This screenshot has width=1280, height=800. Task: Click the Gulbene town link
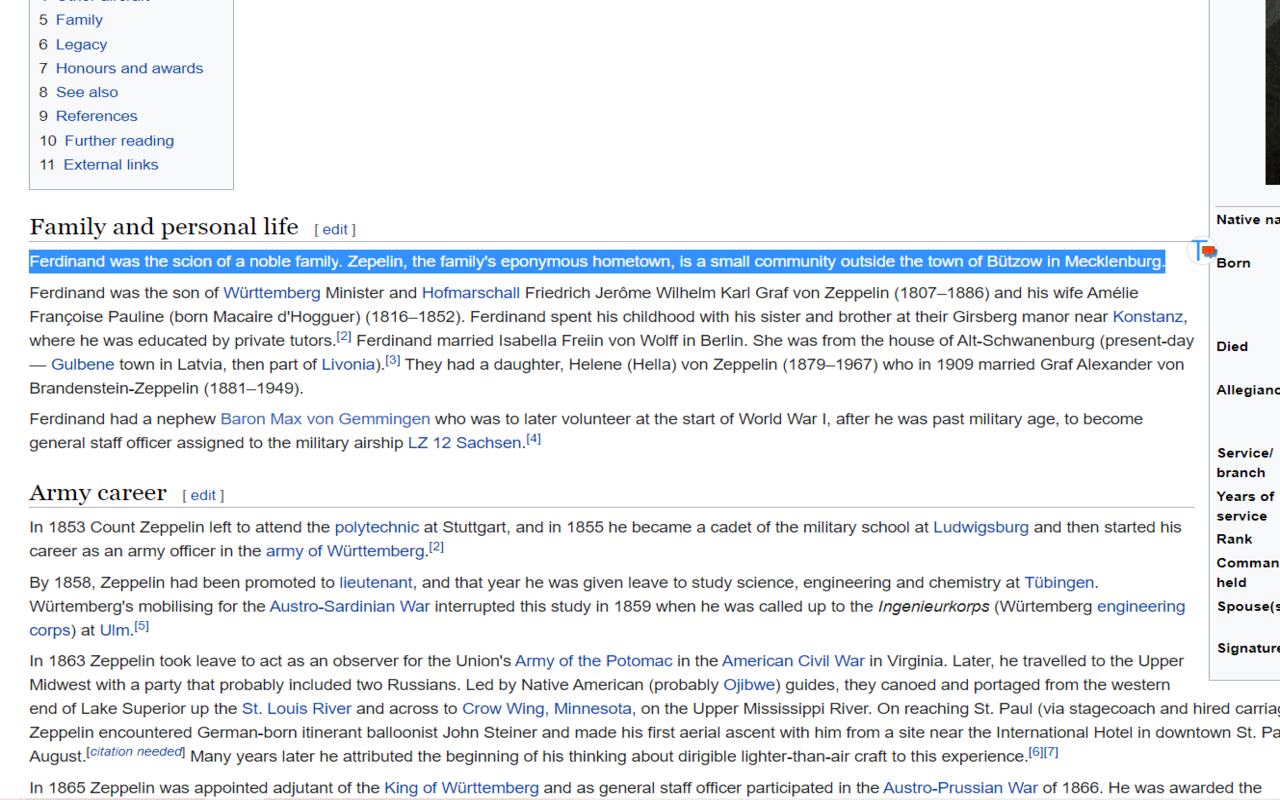pos(82,365)
